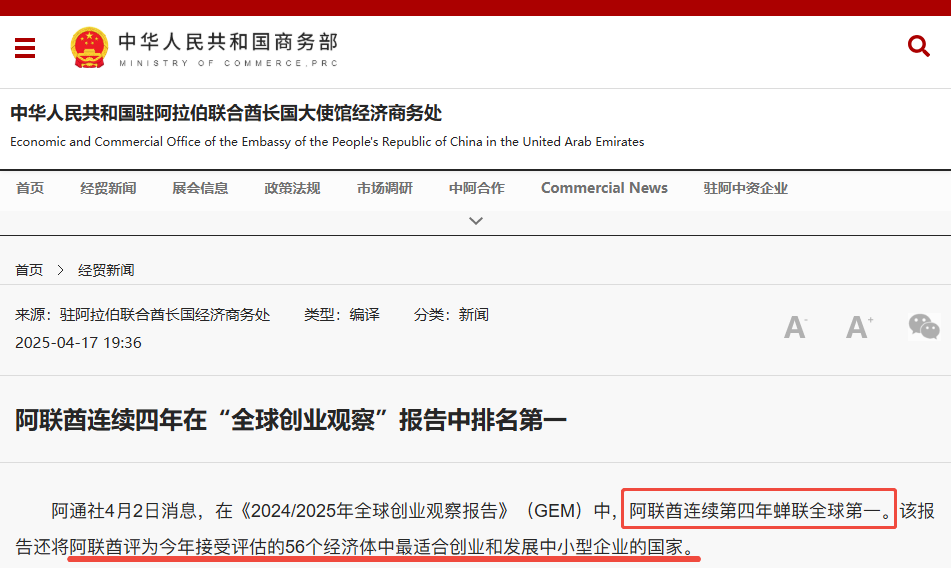The image size is (951, 568).
Task: Click the national emblem logo
Action: tap(89, 48)
